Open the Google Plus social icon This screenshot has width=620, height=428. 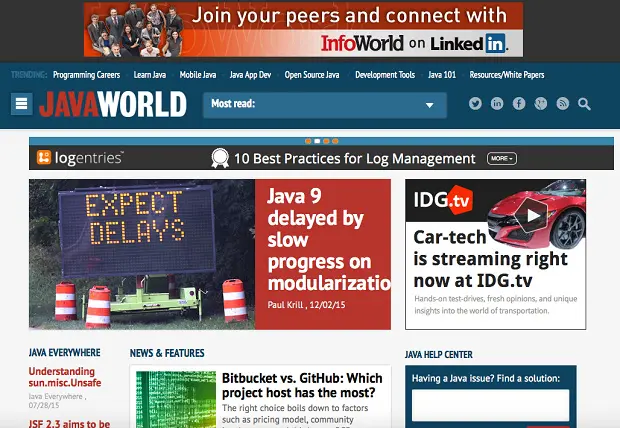pyautogui.click(x=541, y=104)
